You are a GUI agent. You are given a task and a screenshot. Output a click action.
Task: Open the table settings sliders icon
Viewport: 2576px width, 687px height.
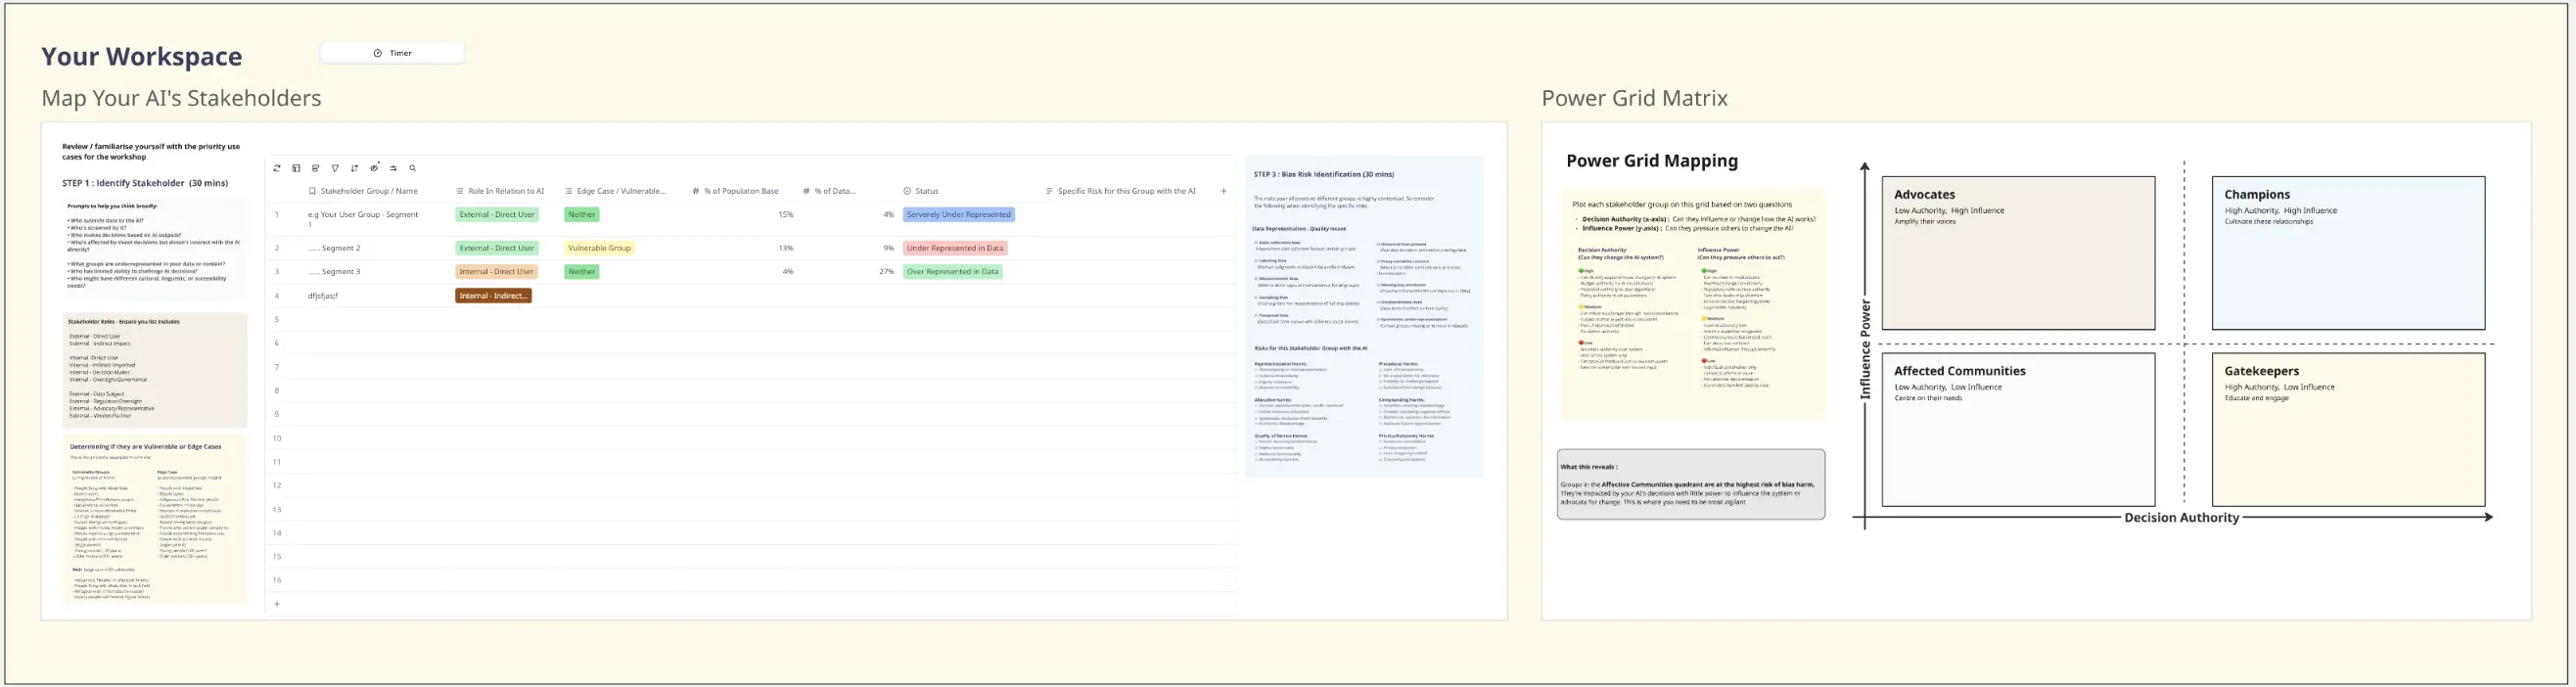point(393,168)
